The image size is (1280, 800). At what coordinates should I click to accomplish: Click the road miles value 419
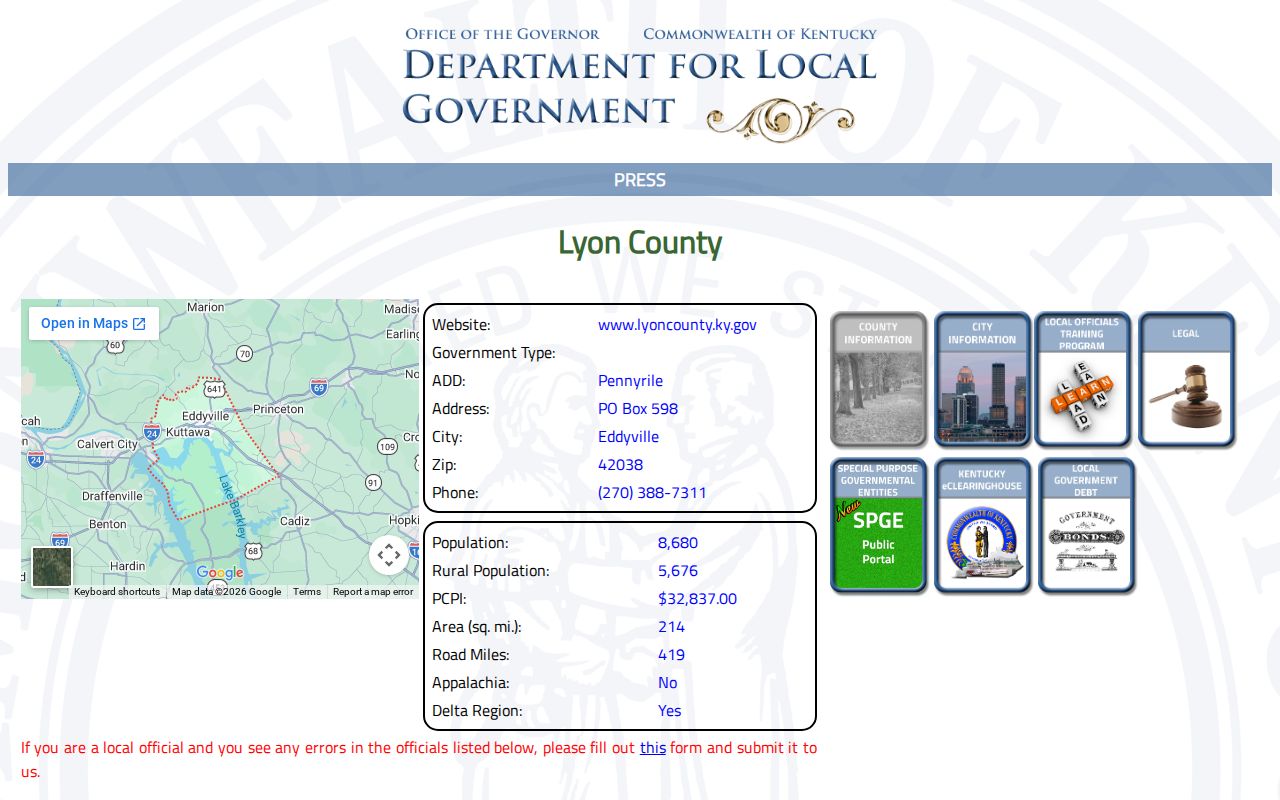(671, 655)
